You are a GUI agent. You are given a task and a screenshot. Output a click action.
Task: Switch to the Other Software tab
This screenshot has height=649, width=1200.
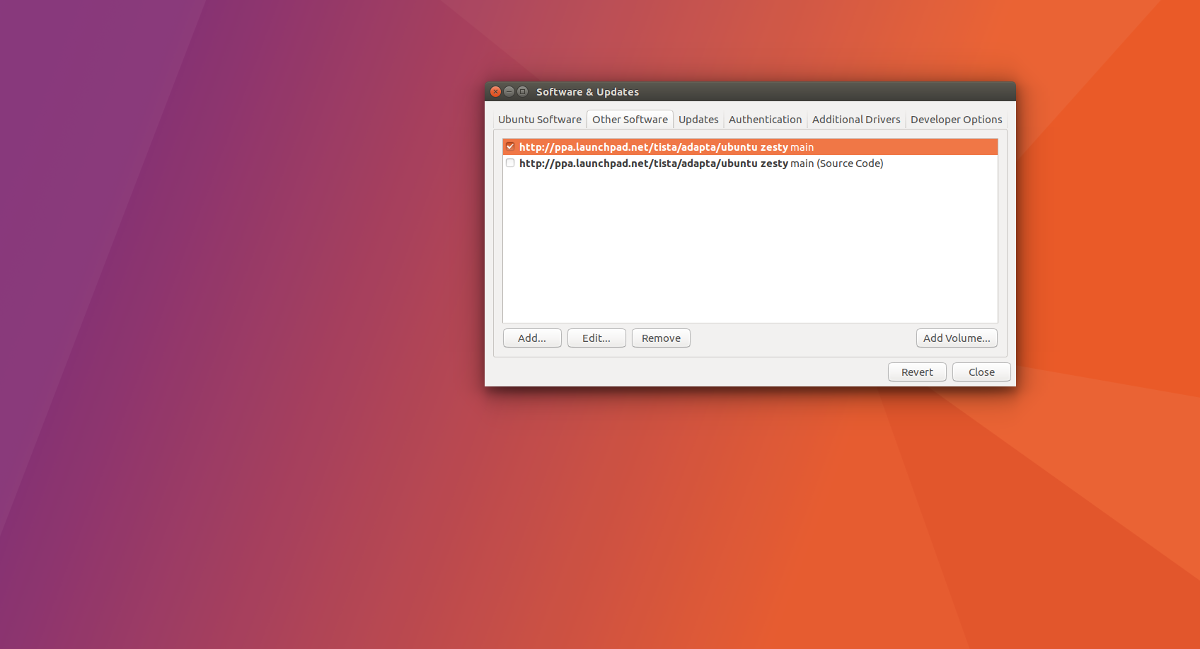coord(630,119)
